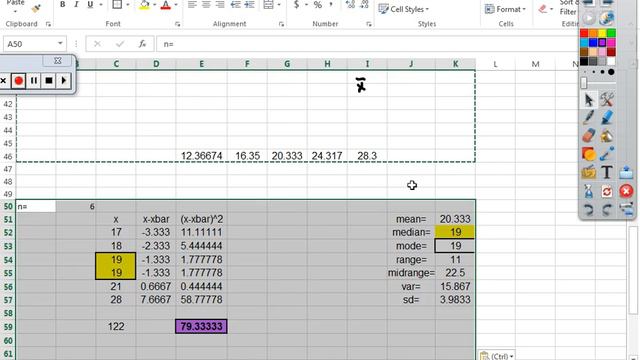Click recorder red Record button
This screenshot has height=360, width=640.
coord(18,81)
